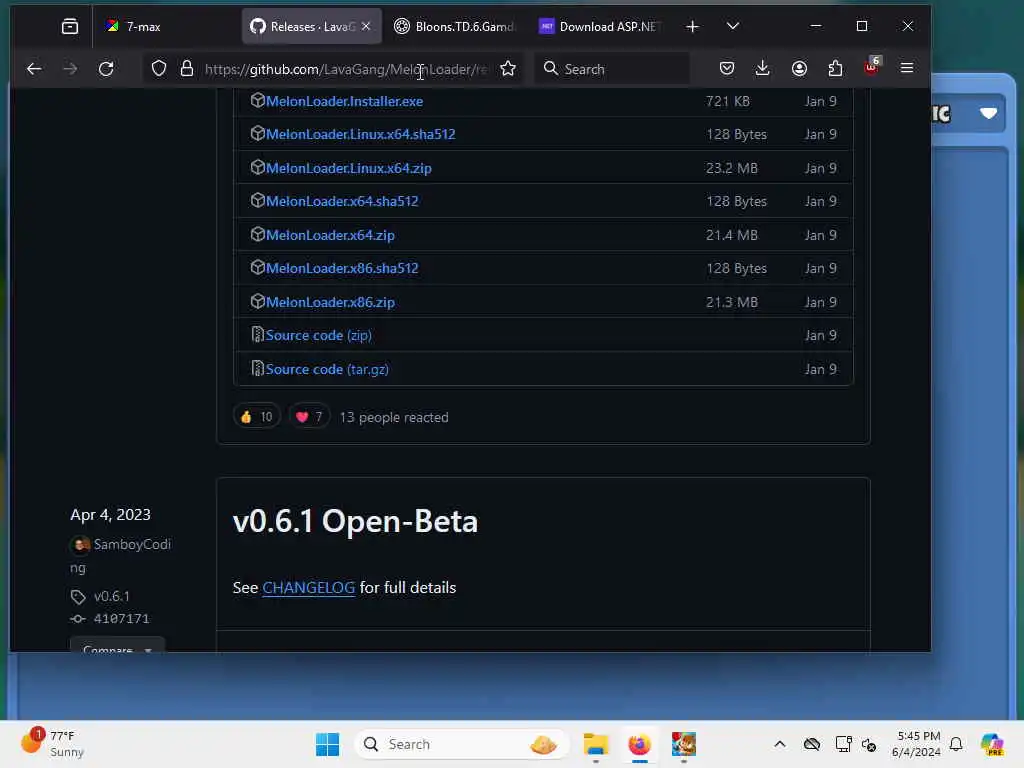Click the heart dropdown in background game window

click(988, 114)
